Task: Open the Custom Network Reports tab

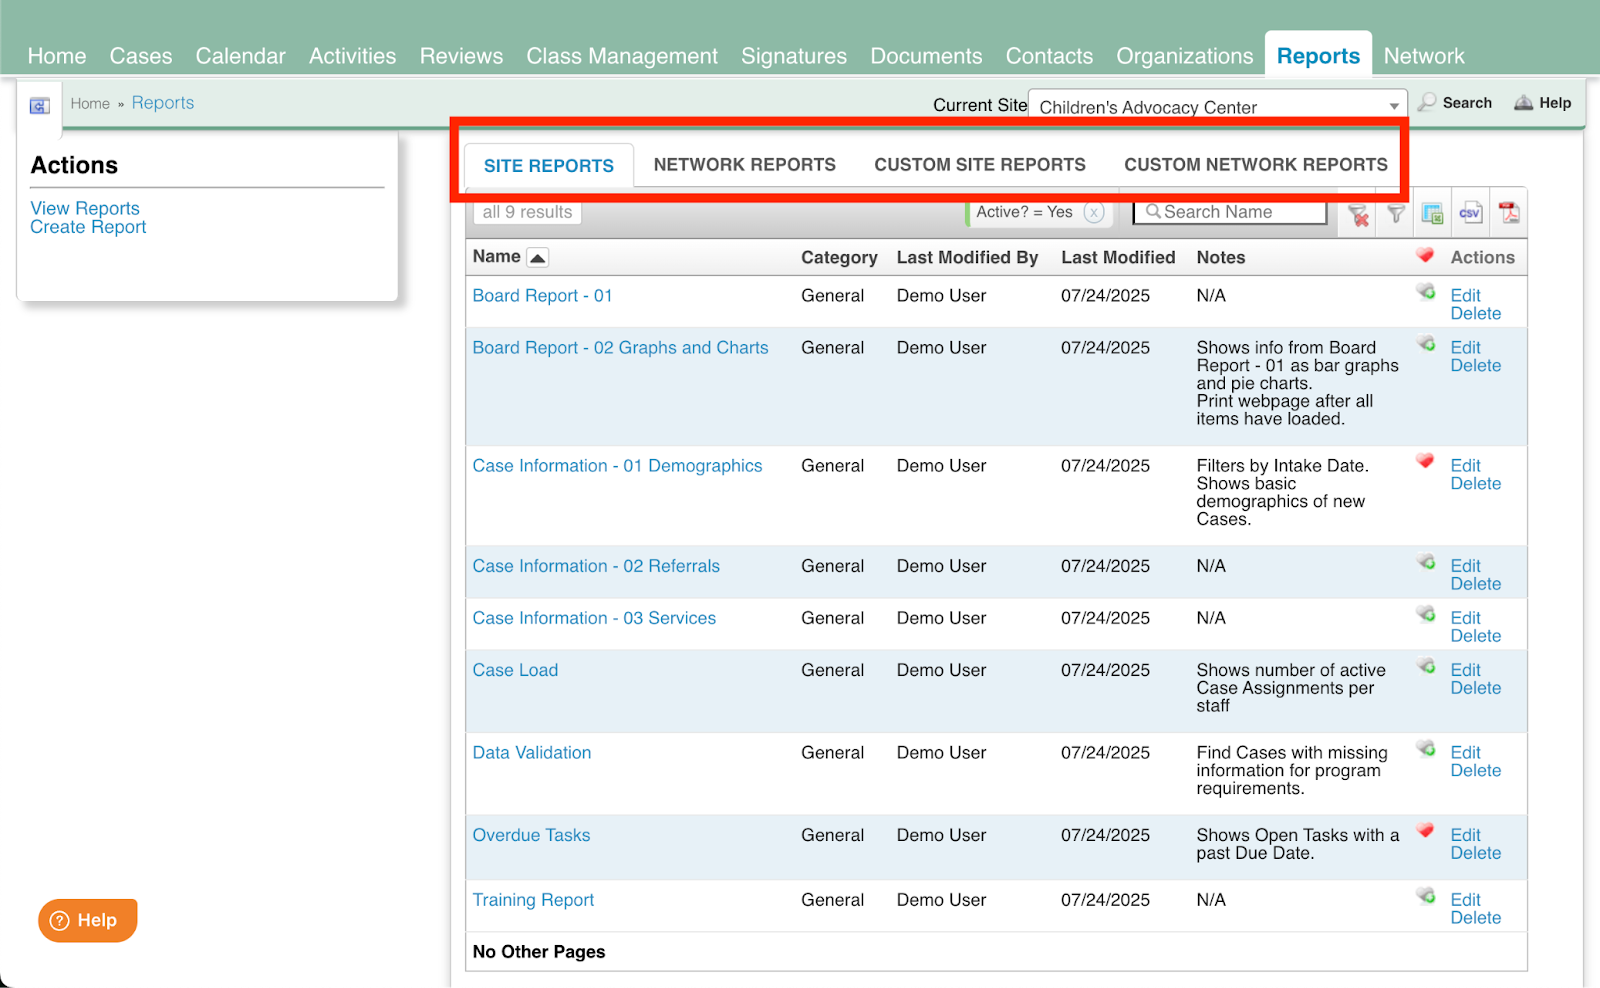Action: tap(1256, 165)
